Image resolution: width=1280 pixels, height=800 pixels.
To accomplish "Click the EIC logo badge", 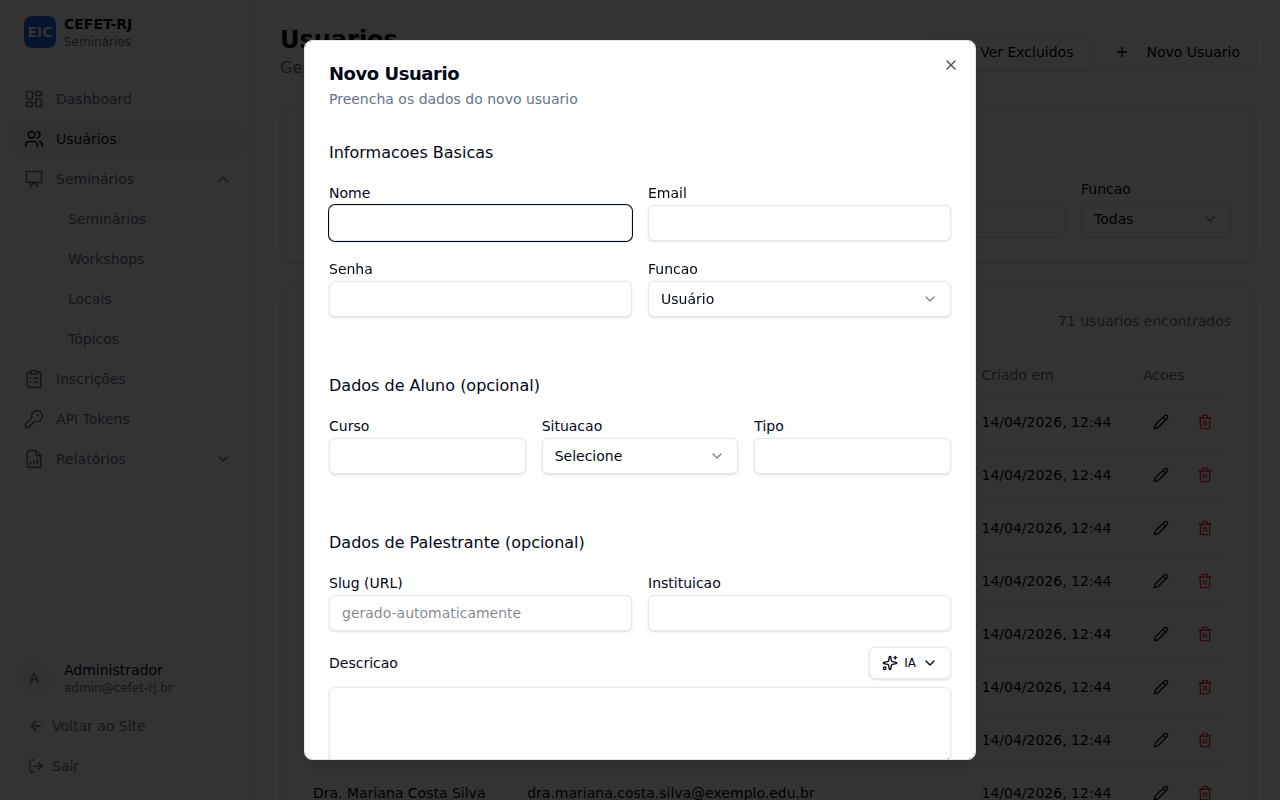I will pyautogui.click(x=40, y=32).
